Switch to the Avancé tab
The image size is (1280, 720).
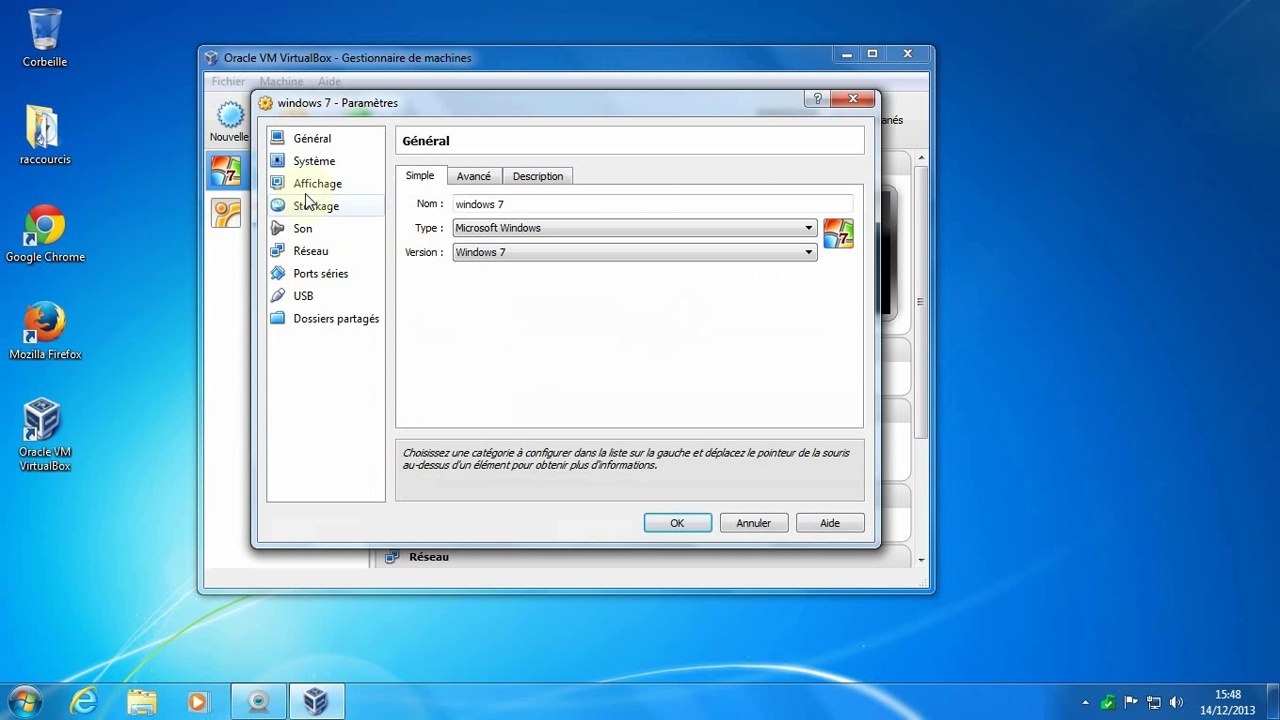click(x=474, y=176)
